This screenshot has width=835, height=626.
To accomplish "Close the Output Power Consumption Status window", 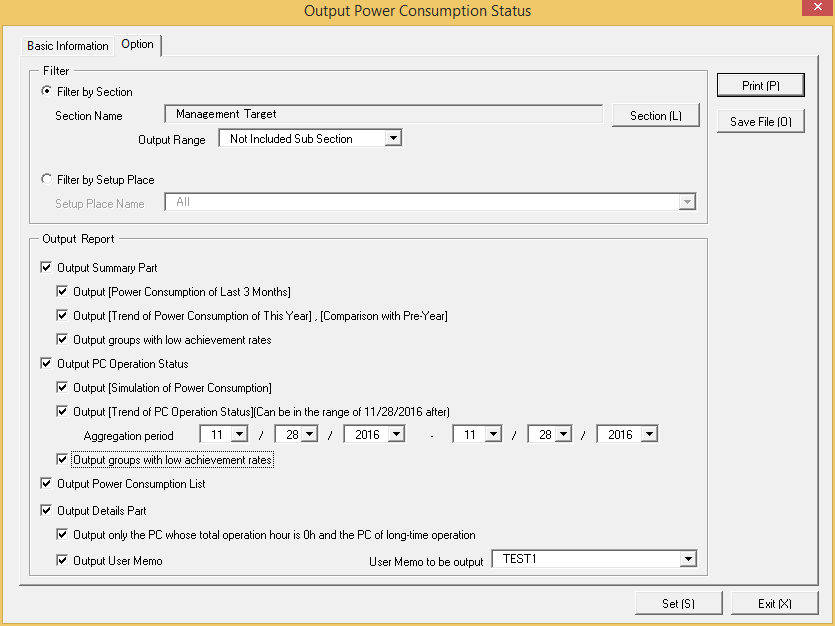I will pos(818,7).
